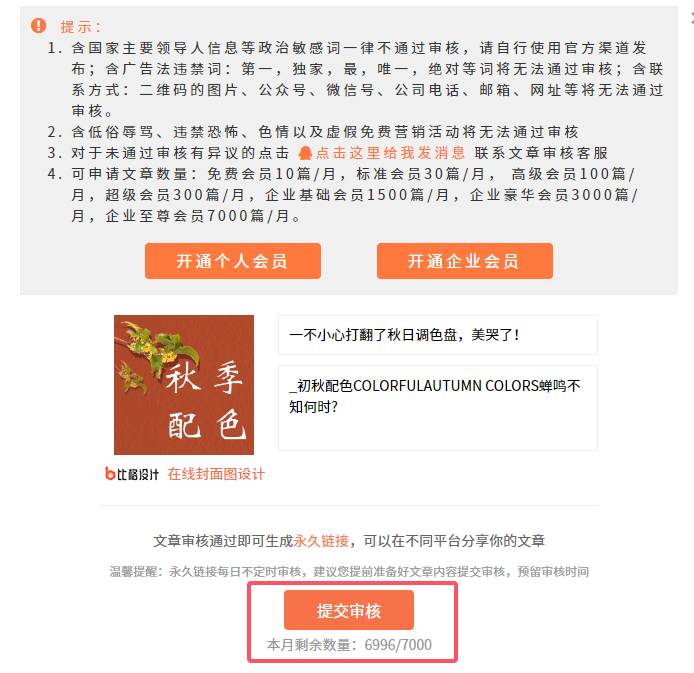
Task: Click the 联系文章审核客服 text
Action: point(541,153)
